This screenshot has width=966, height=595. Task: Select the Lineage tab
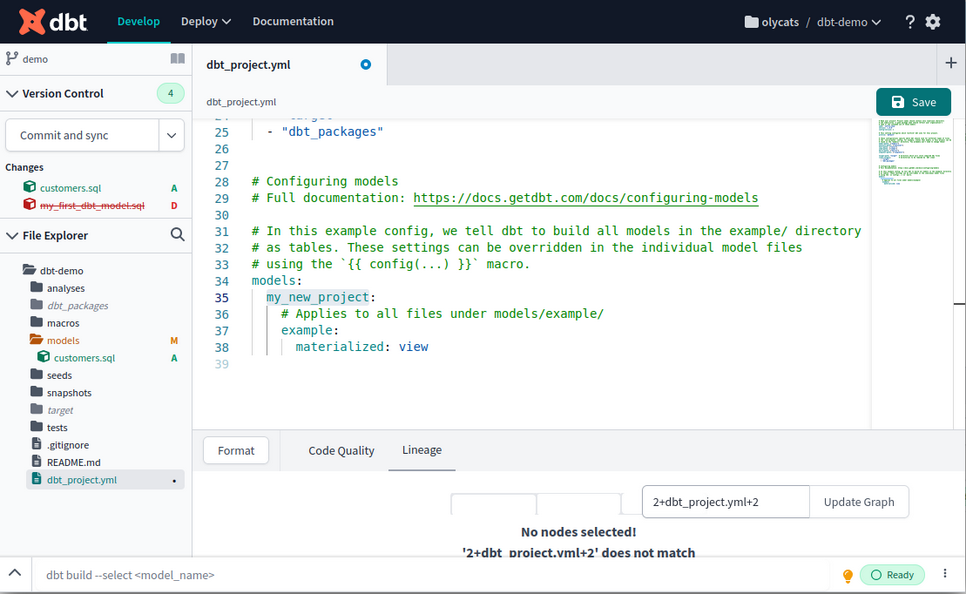(x=422, y=450)
